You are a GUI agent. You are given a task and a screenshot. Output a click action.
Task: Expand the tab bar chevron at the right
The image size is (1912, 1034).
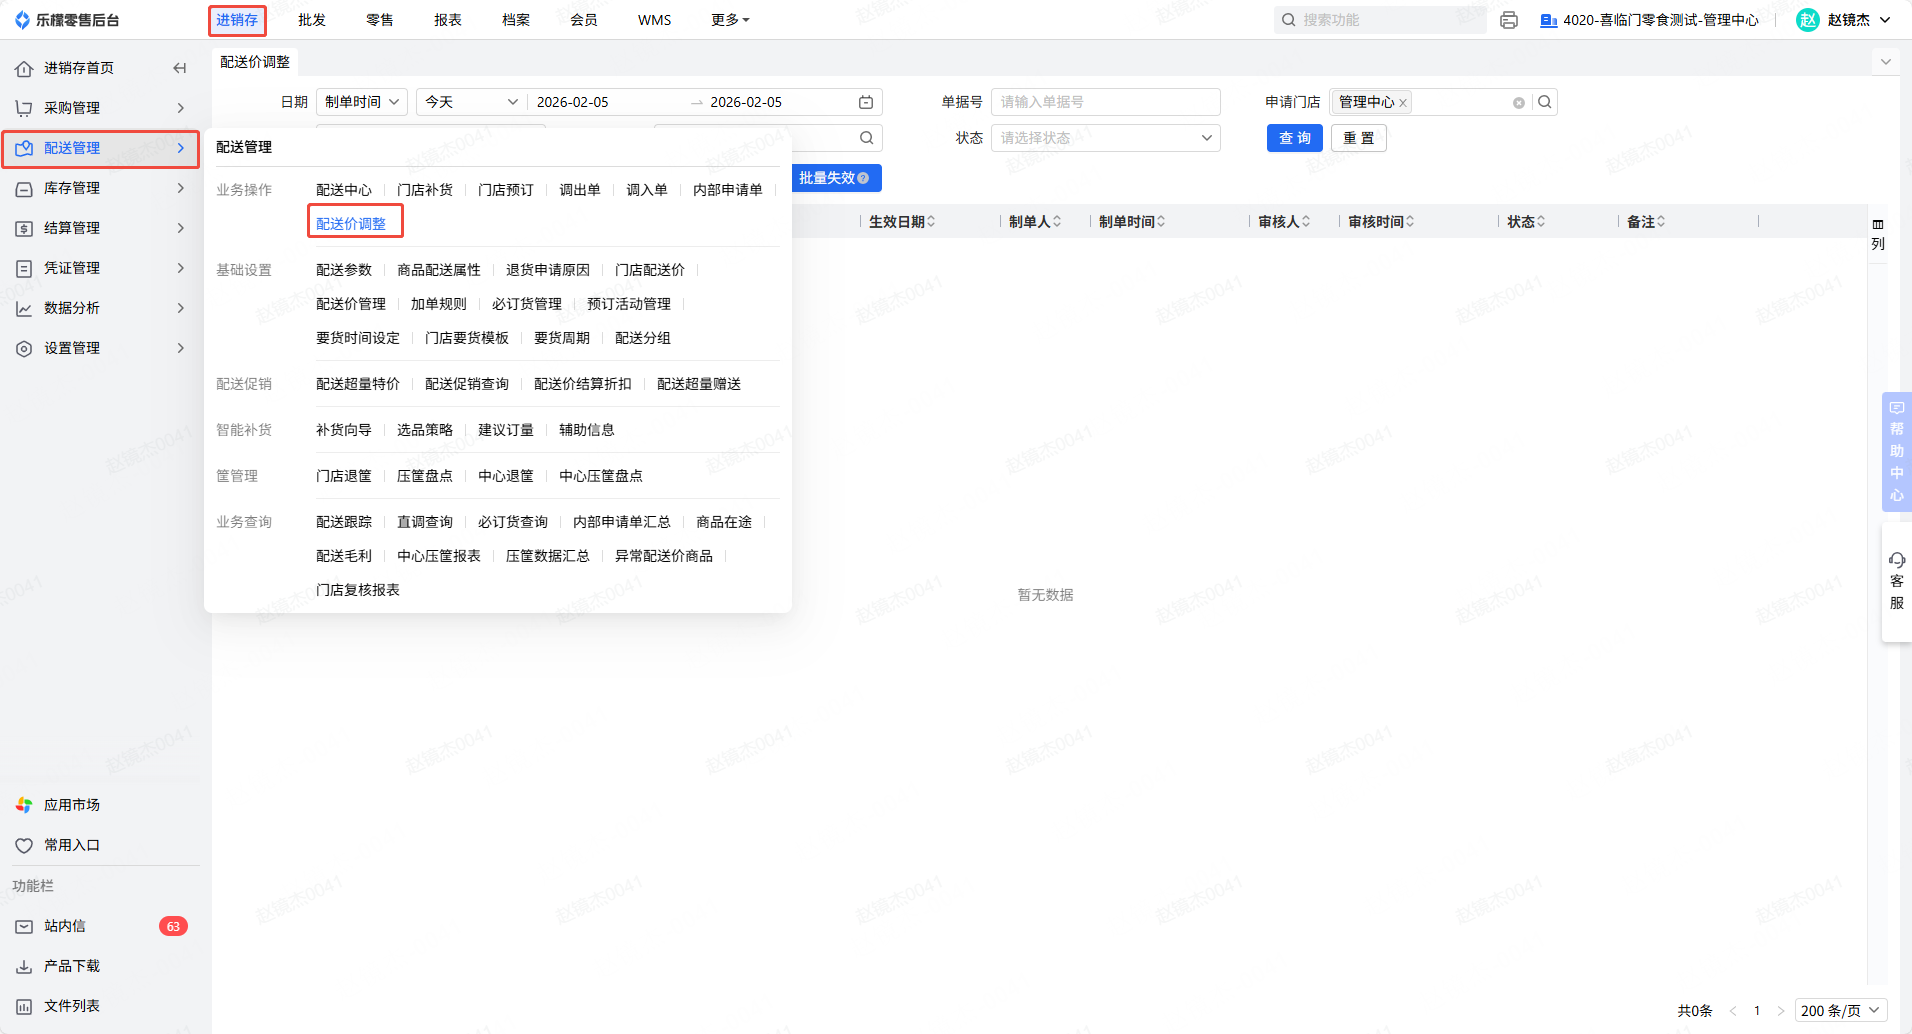click(1886, 62)
